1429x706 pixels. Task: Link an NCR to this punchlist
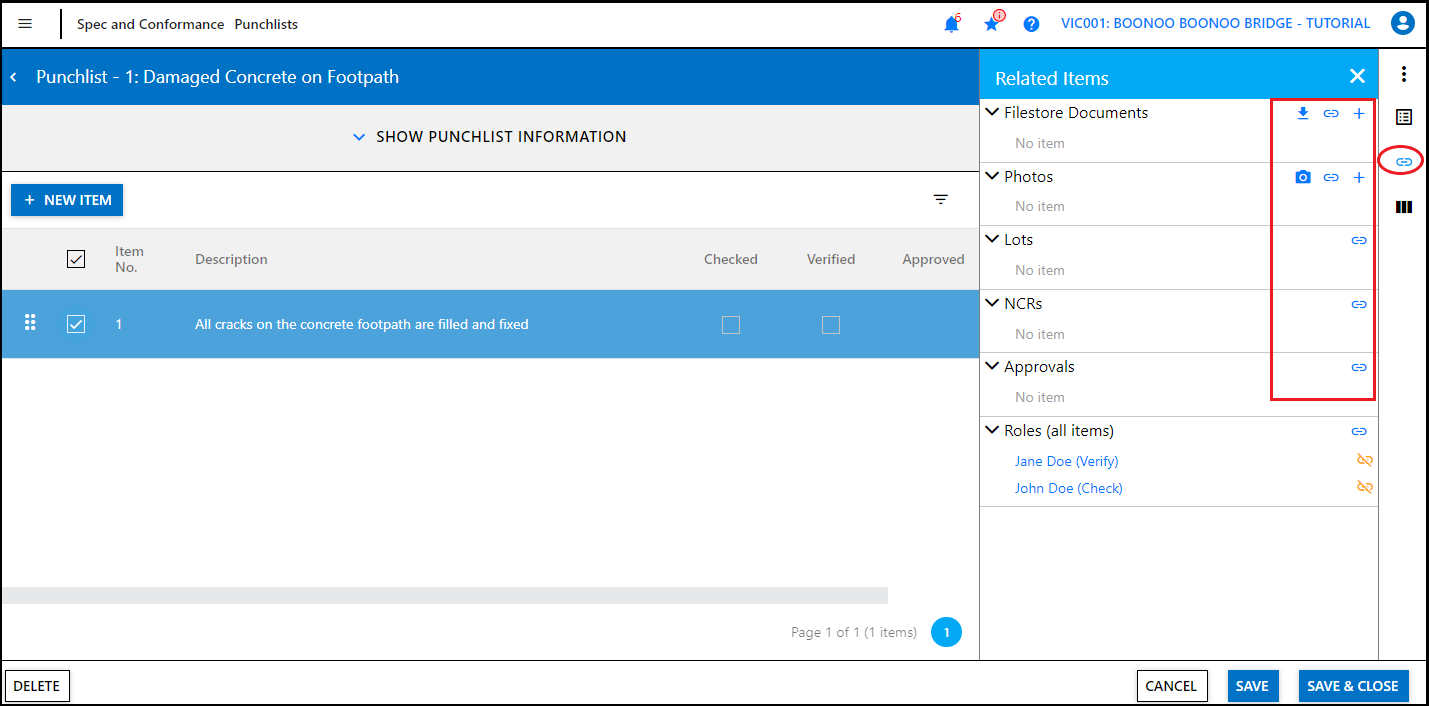tap(1359, 304)
